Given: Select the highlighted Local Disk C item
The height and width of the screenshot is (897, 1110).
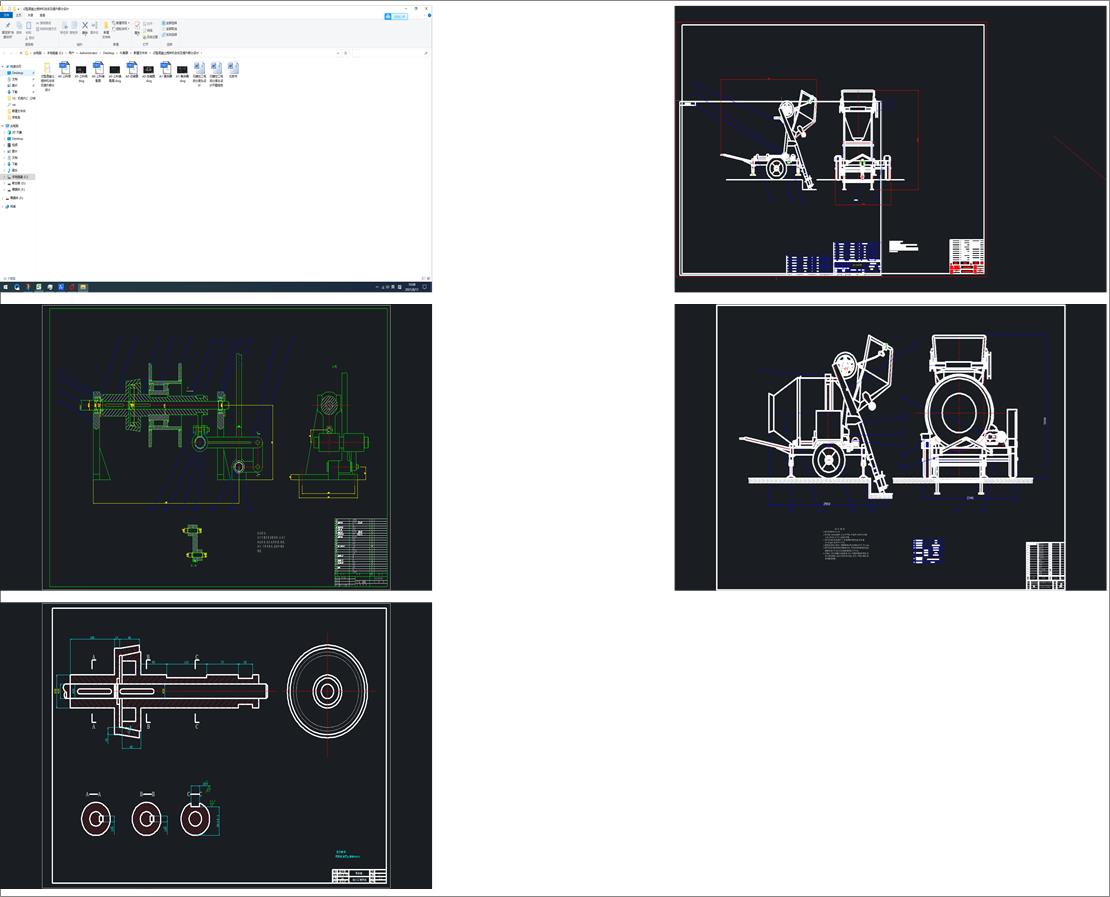Looking at the screenshot, I should [19, 177].
